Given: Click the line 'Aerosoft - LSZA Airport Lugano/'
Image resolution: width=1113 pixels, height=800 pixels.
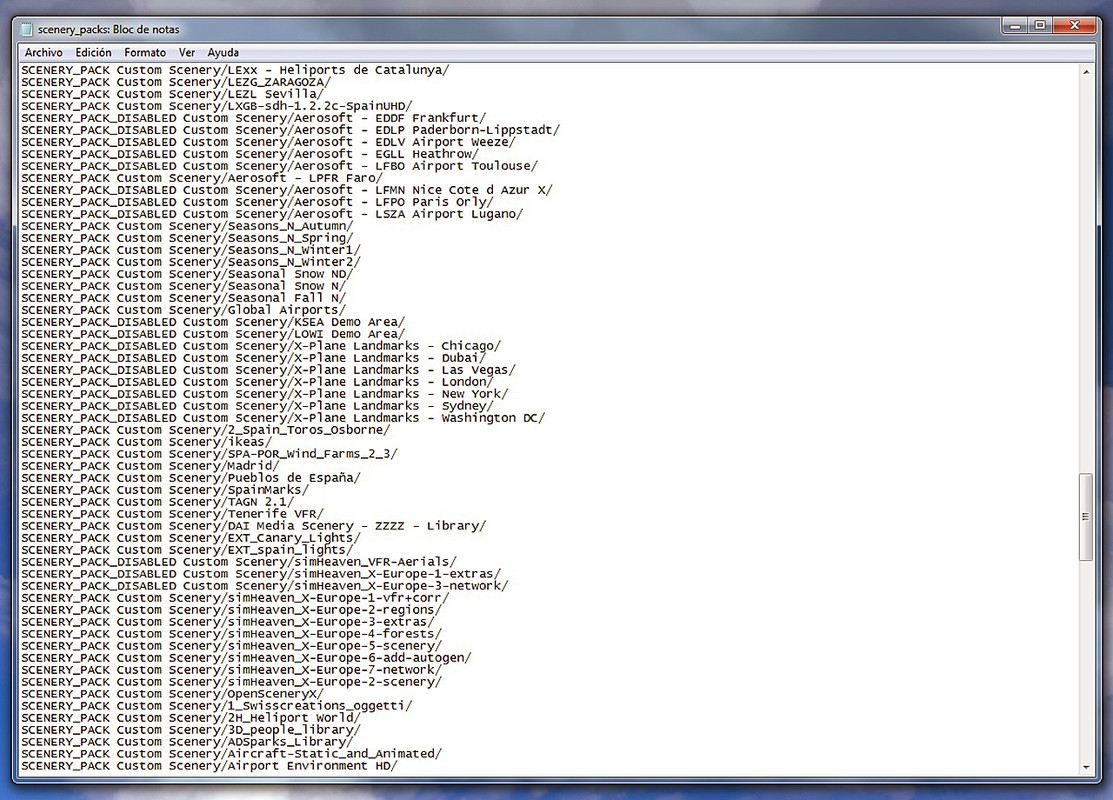Looking at the screenshot, I should click(272, 214).
